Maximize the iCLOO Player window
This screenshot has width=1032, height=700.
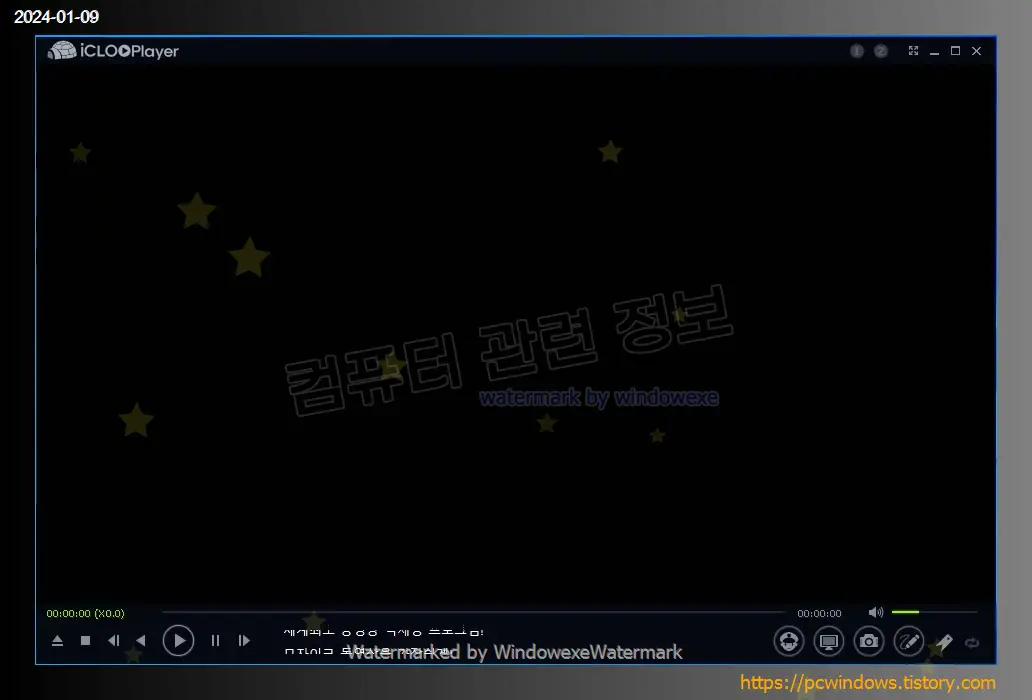(956, 51)
